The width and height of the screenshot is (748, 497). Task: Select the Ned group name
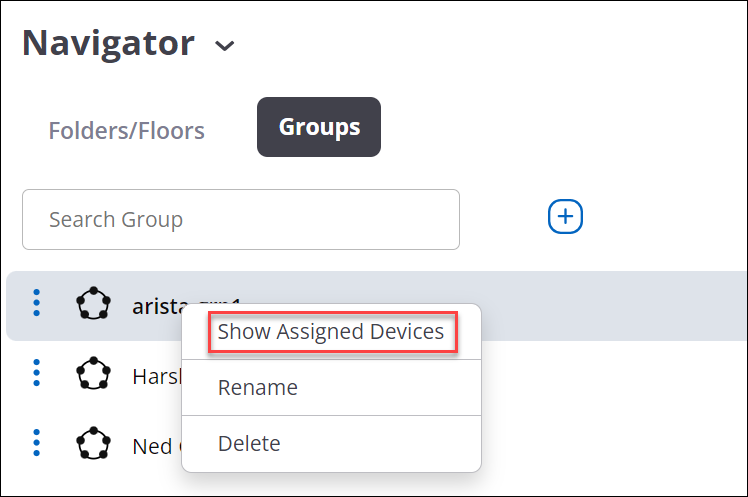coord(157,447)
